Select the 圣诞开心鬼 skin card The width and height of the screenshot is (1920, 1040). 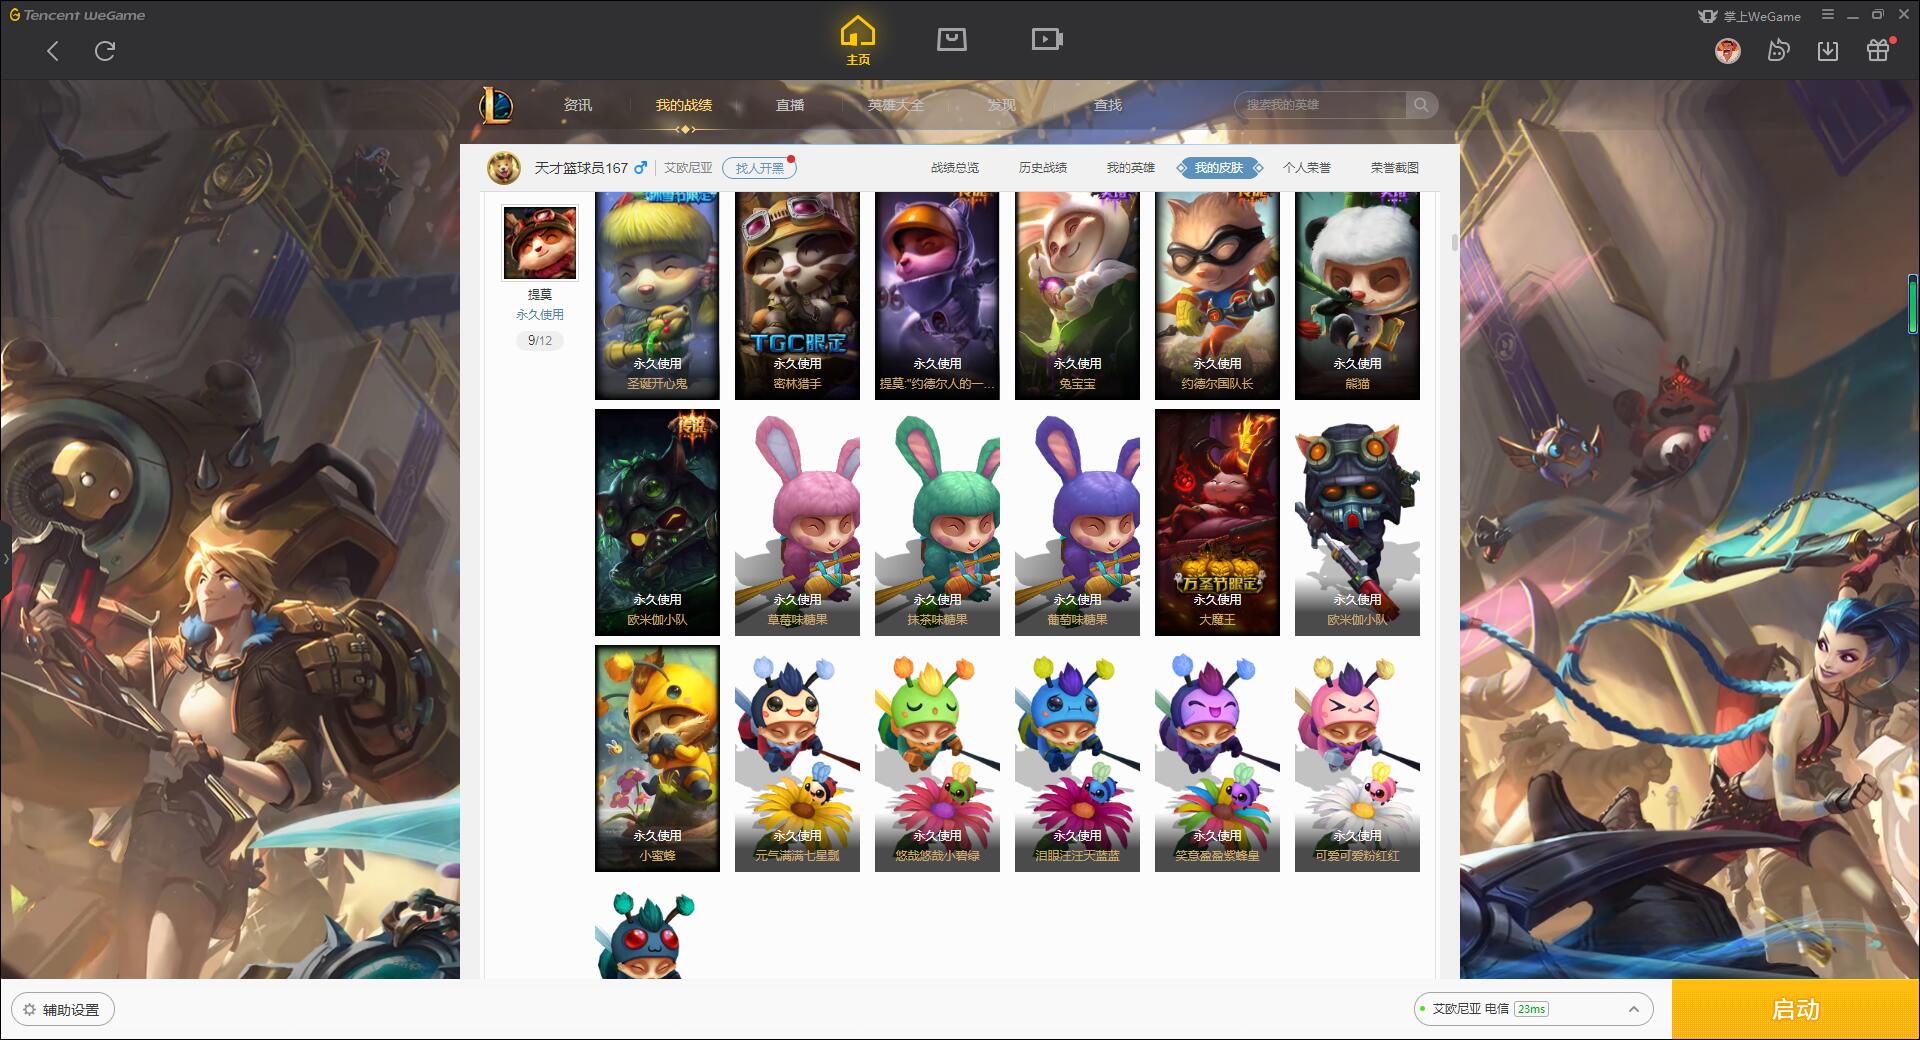tap(657, 296)
